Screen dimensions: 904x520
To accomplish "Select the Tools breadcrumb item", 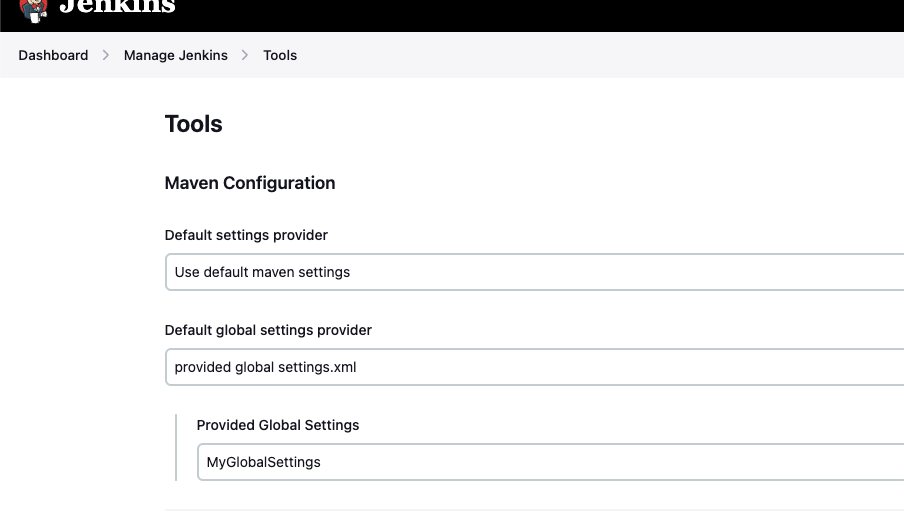I will [280, 55].
